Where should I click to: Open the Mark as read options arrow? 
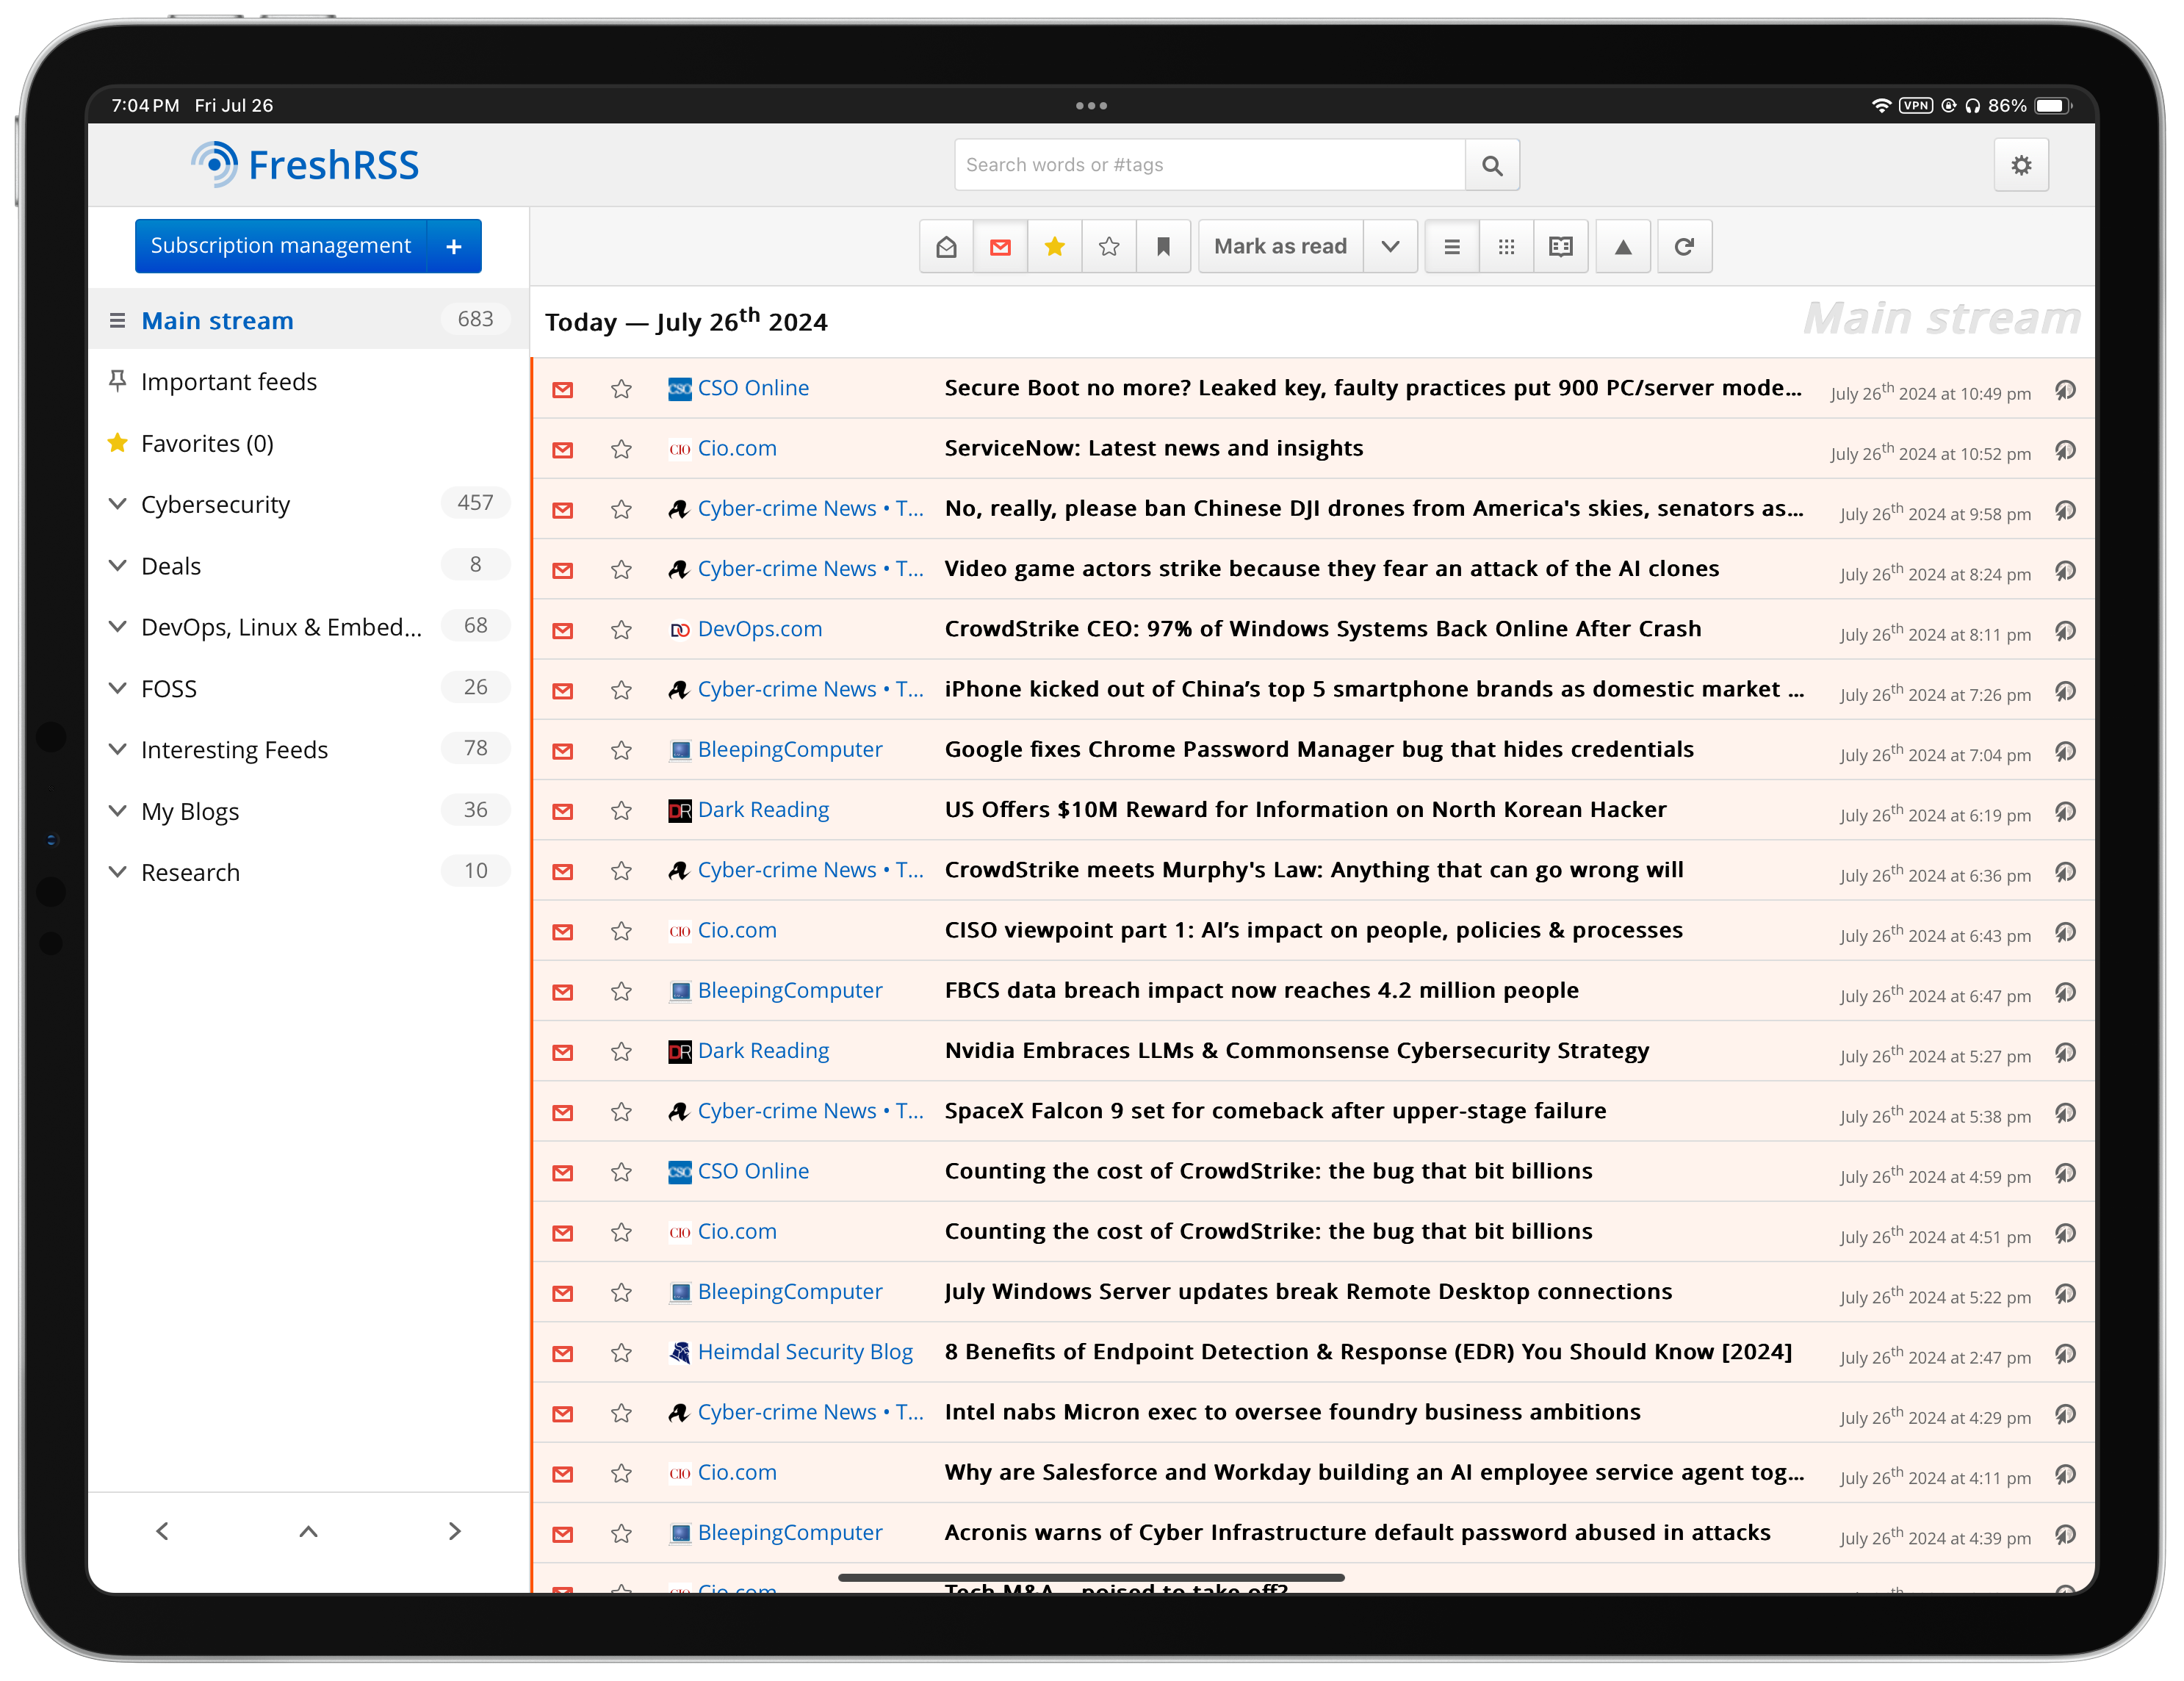[1390, 246]
